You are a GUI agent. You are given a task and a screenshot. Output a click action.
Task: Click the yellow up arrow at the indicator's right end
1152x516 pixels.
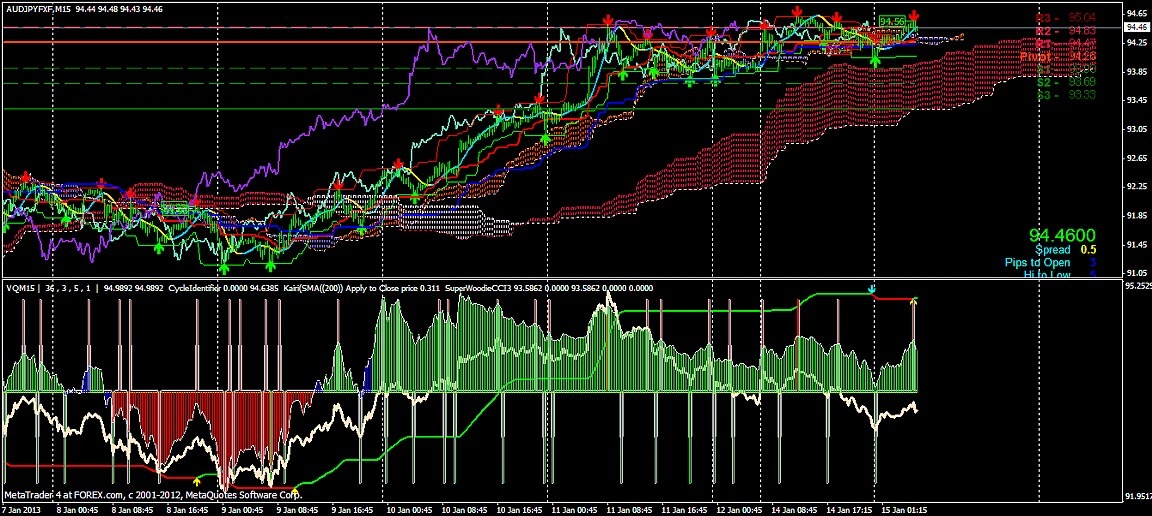pos(914,299)
